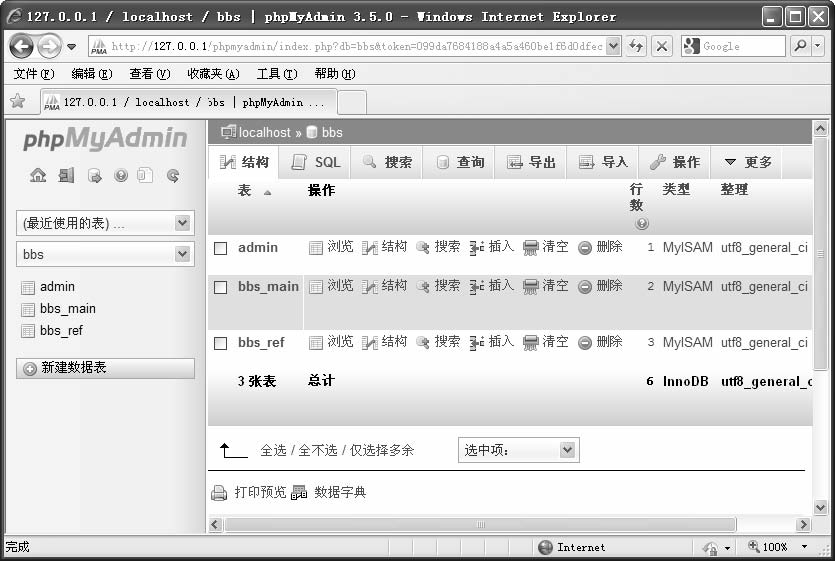Click the data dictionary icon
Image resolution: width=835 pixels, height=561 pixels.
(x=299, y=493)
